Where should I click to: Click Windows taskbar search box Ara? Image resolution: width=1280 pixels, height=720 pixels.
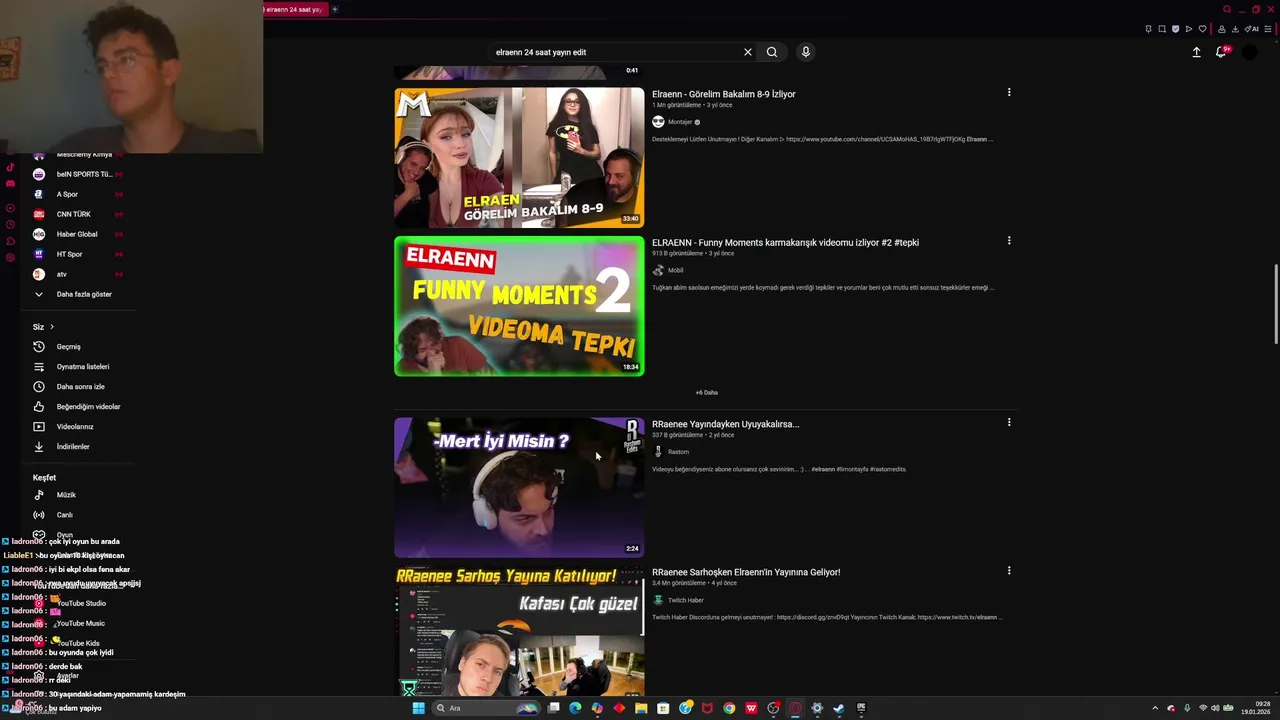point(485,708)
